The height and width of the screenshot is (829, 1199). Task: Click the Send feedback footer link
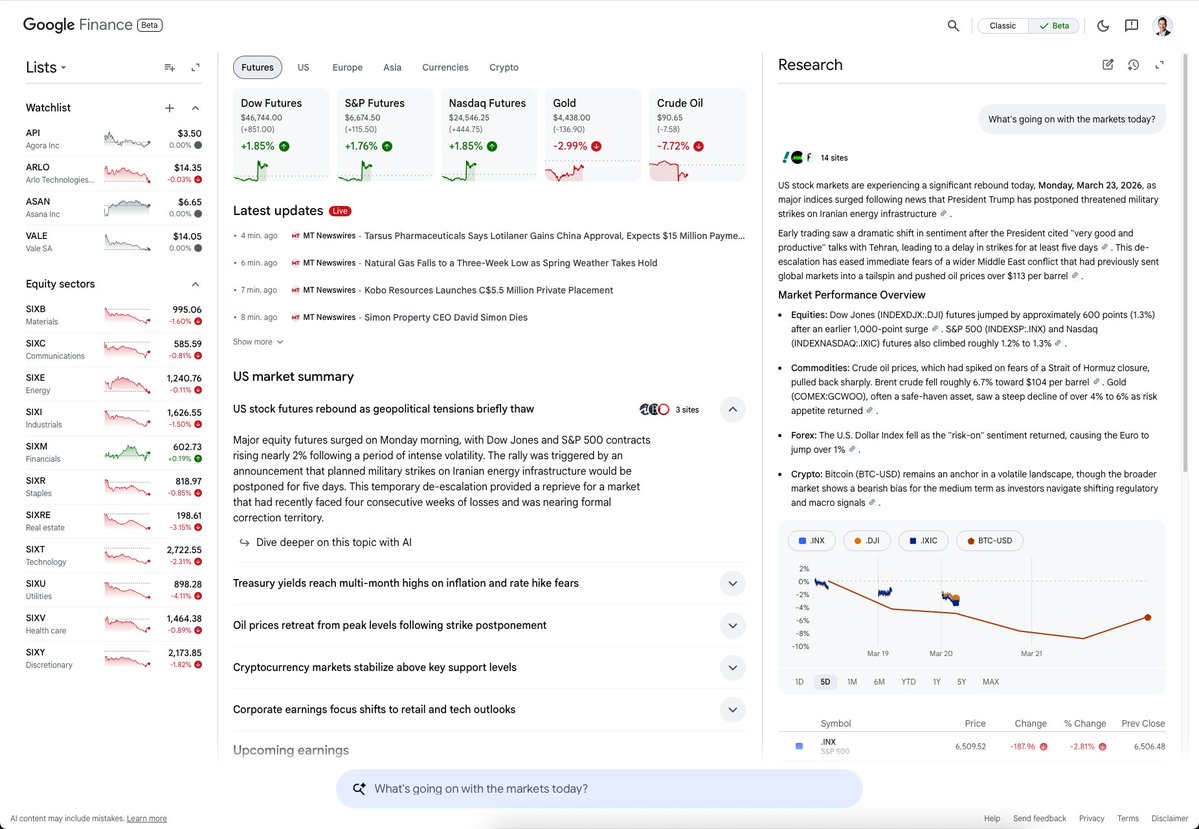coord(1039,818)
